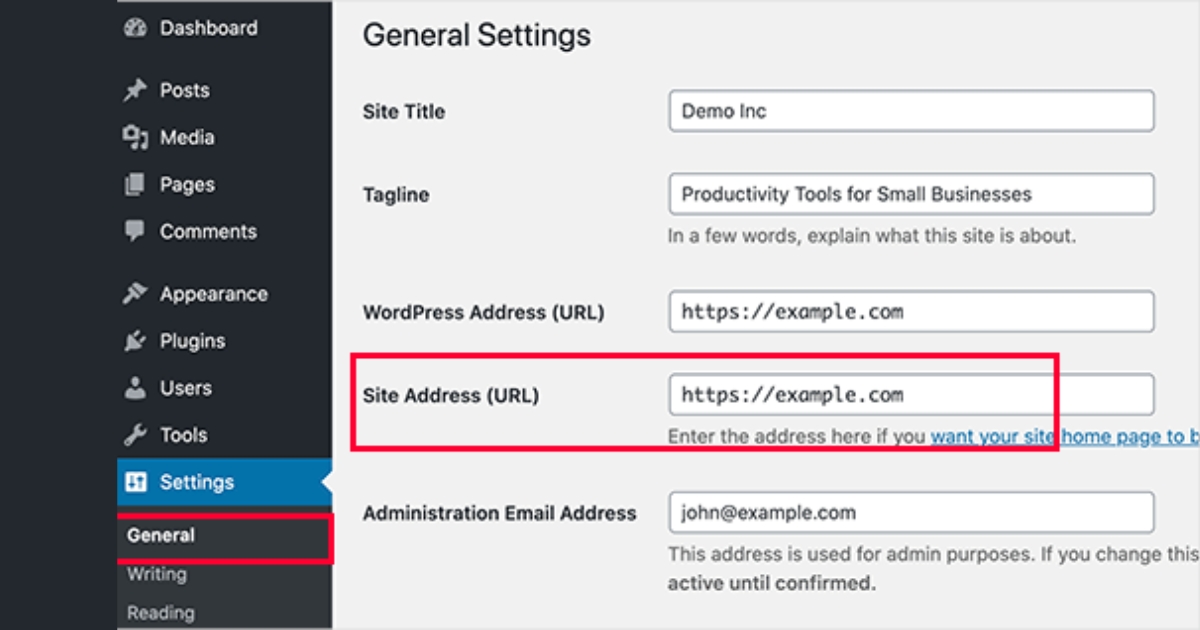Click the Dashboard gauge icon
This screenshot has width=1200, height=630.
[x=135, y=29]
